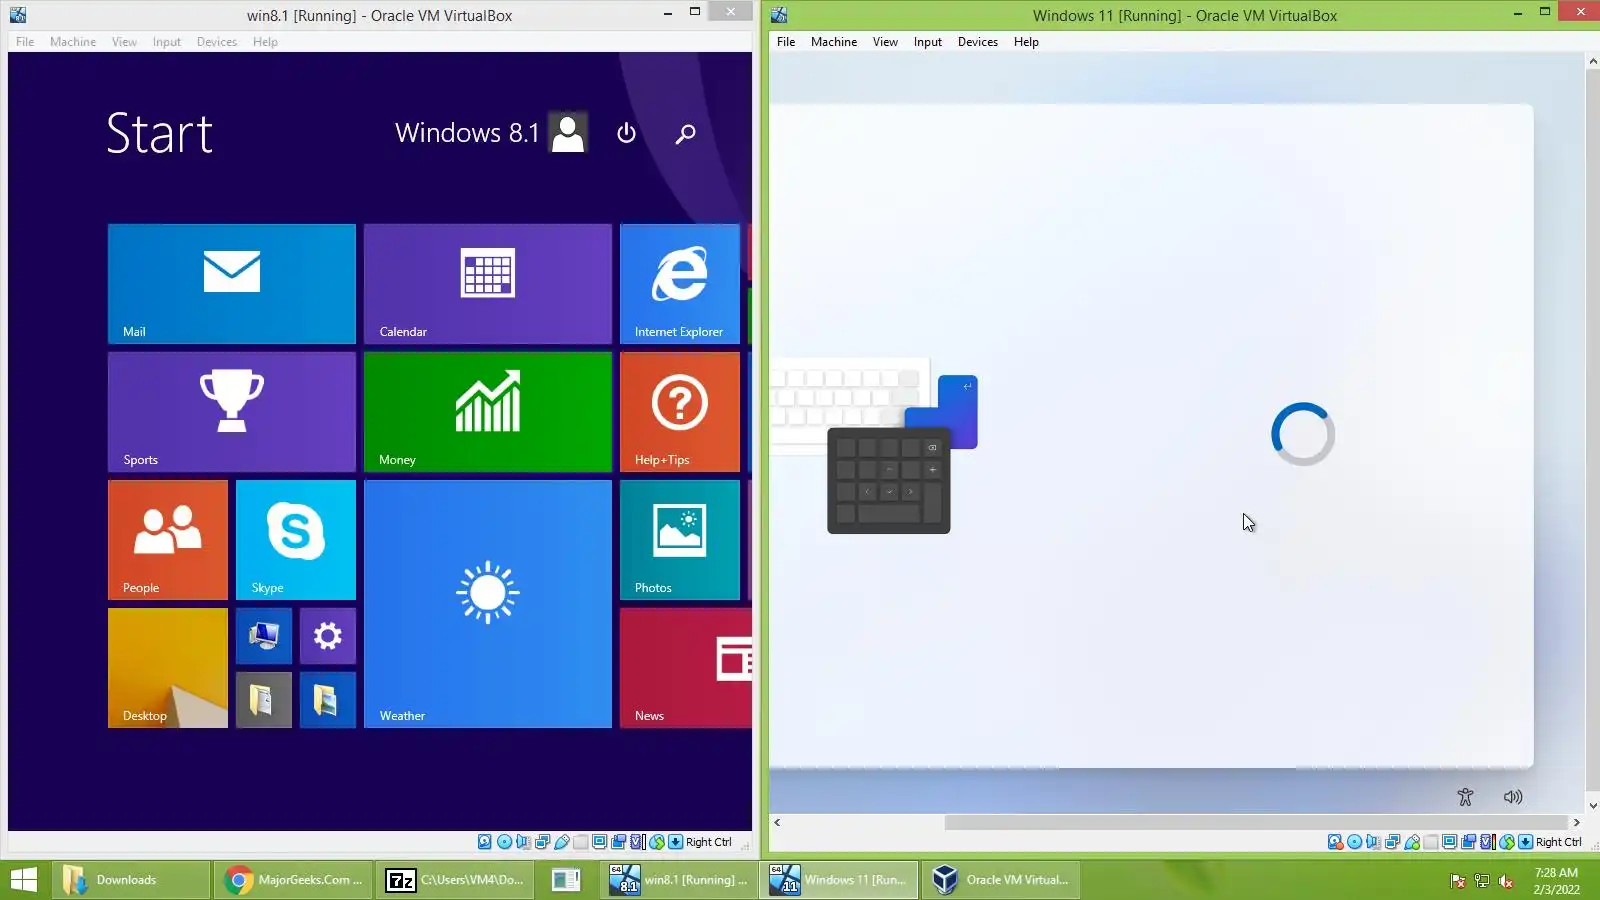Viewport: 1600px width, 900px height.
Task: Open Help menu in Windows 11 VM window
Action: coord(1026,42)
